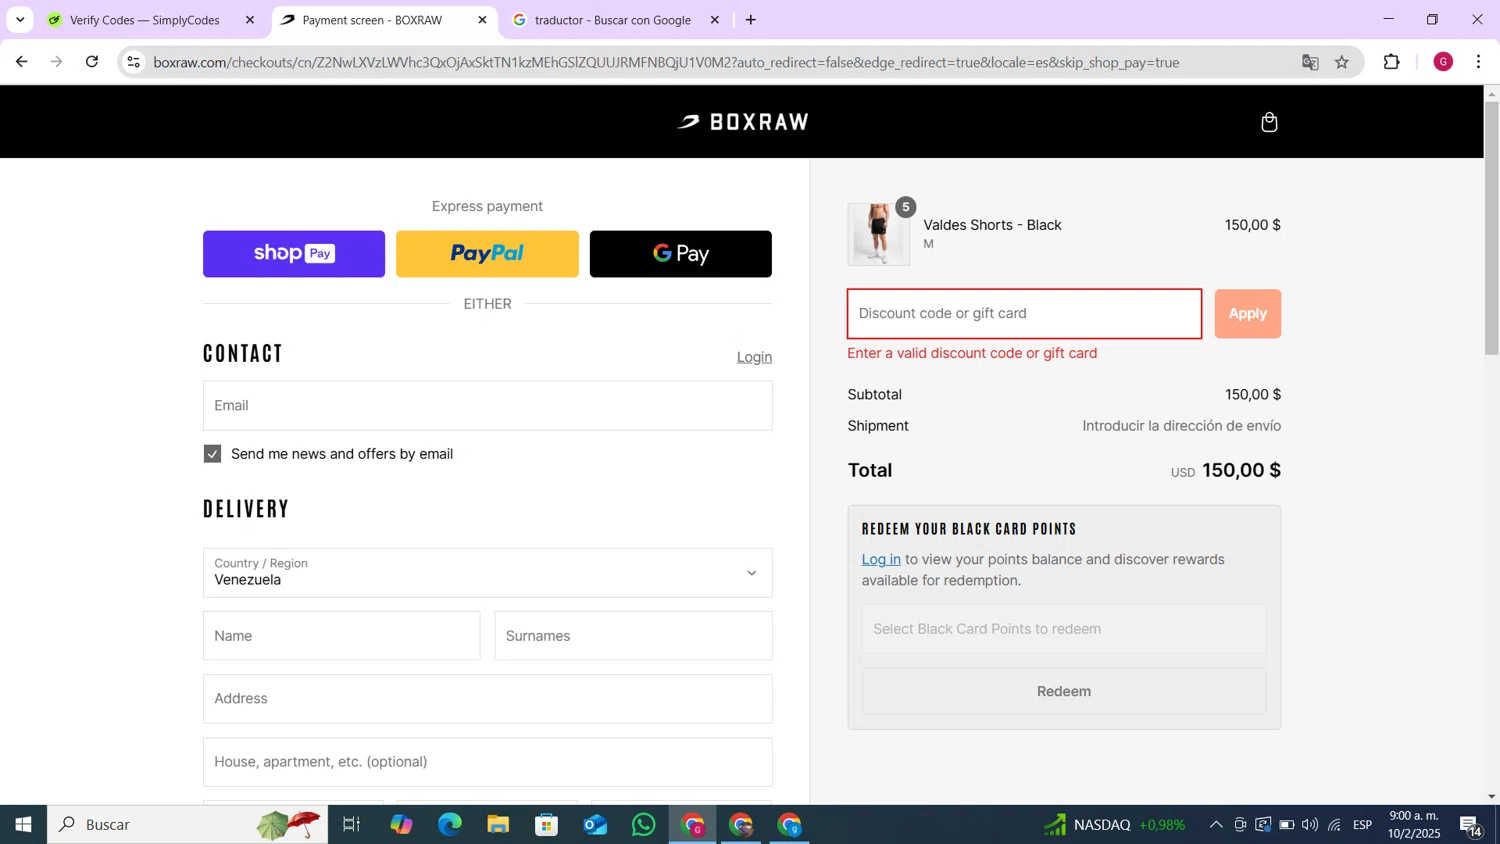Click the page vertical scrollbar
This screenshot has width=1500, height=844.
[x=1491, y=227]
